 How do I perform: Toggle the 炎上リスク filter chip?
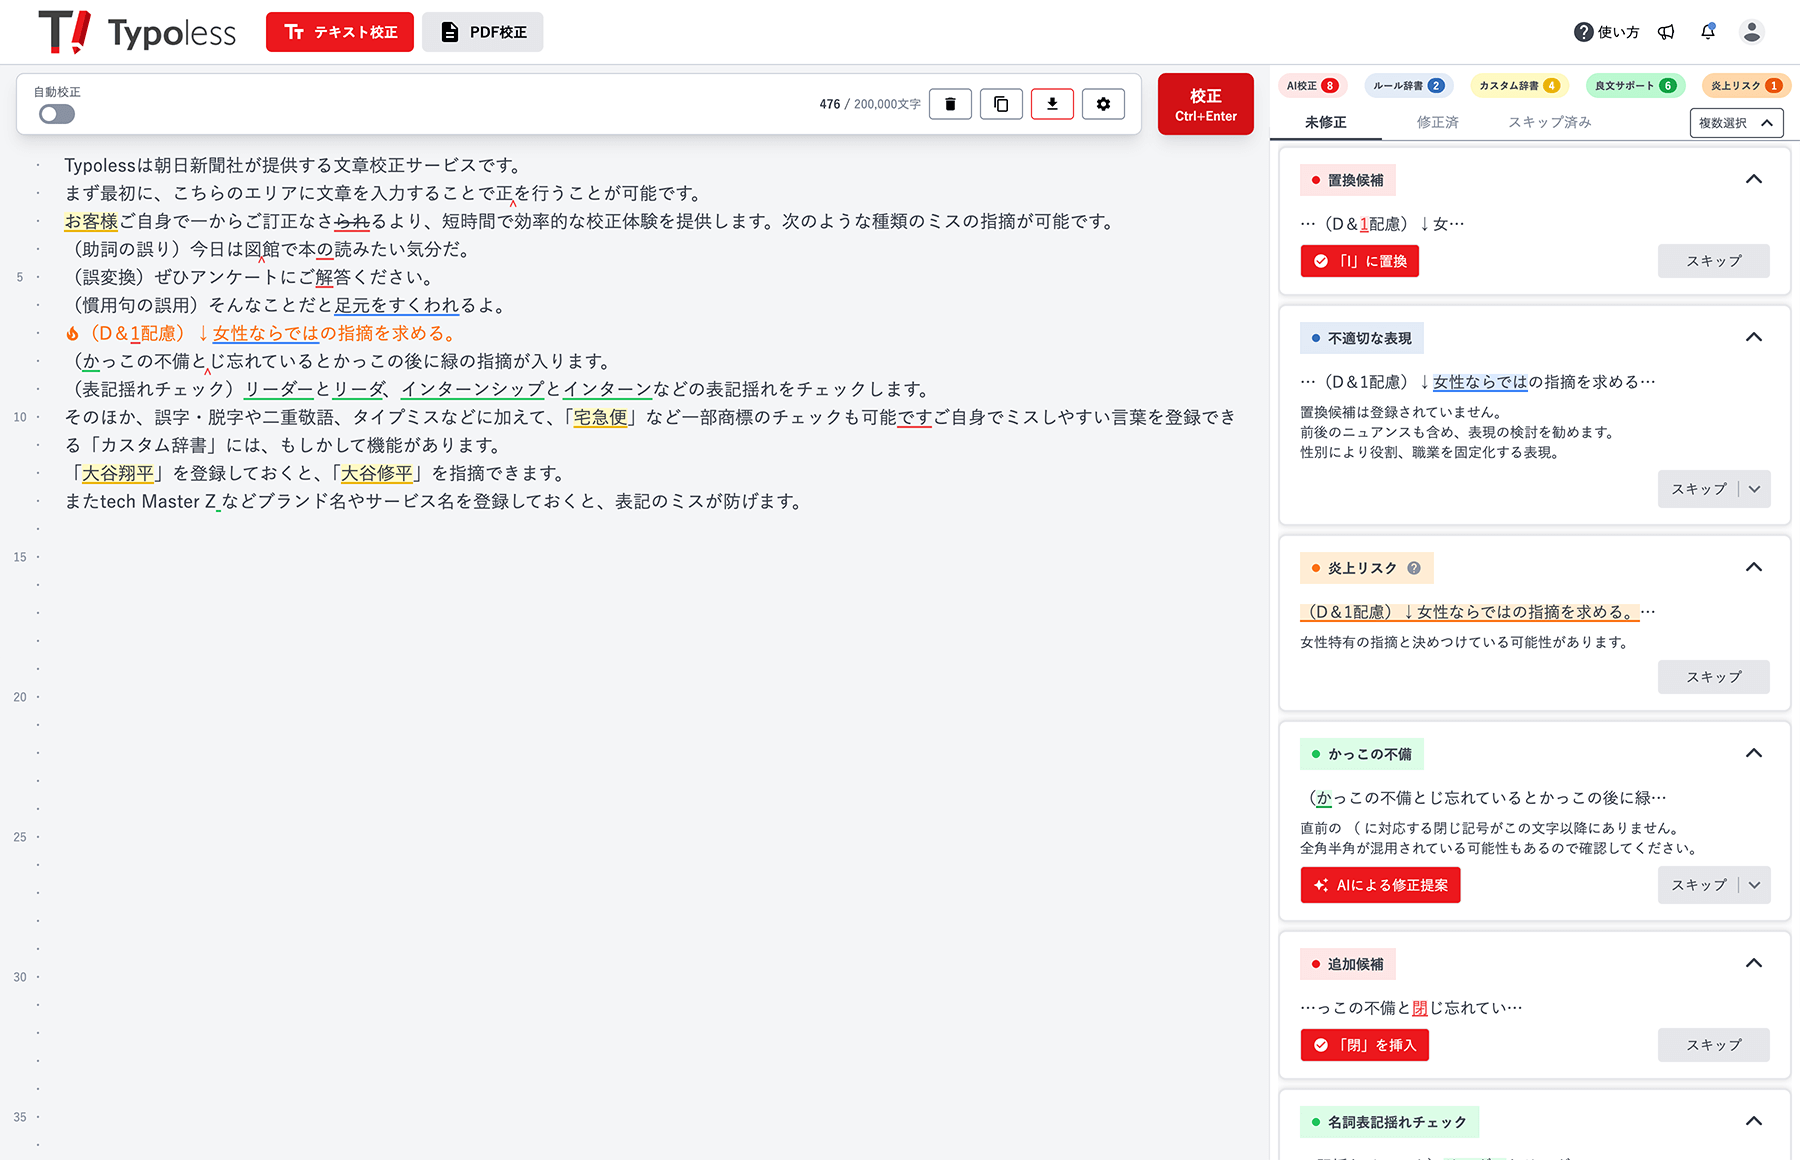1745,86
